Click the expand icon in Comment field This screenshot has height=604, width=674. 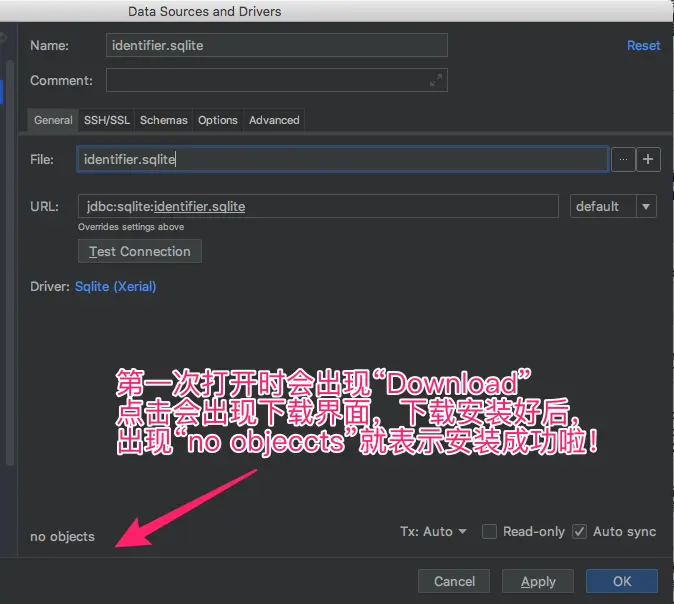click(436, 80)
